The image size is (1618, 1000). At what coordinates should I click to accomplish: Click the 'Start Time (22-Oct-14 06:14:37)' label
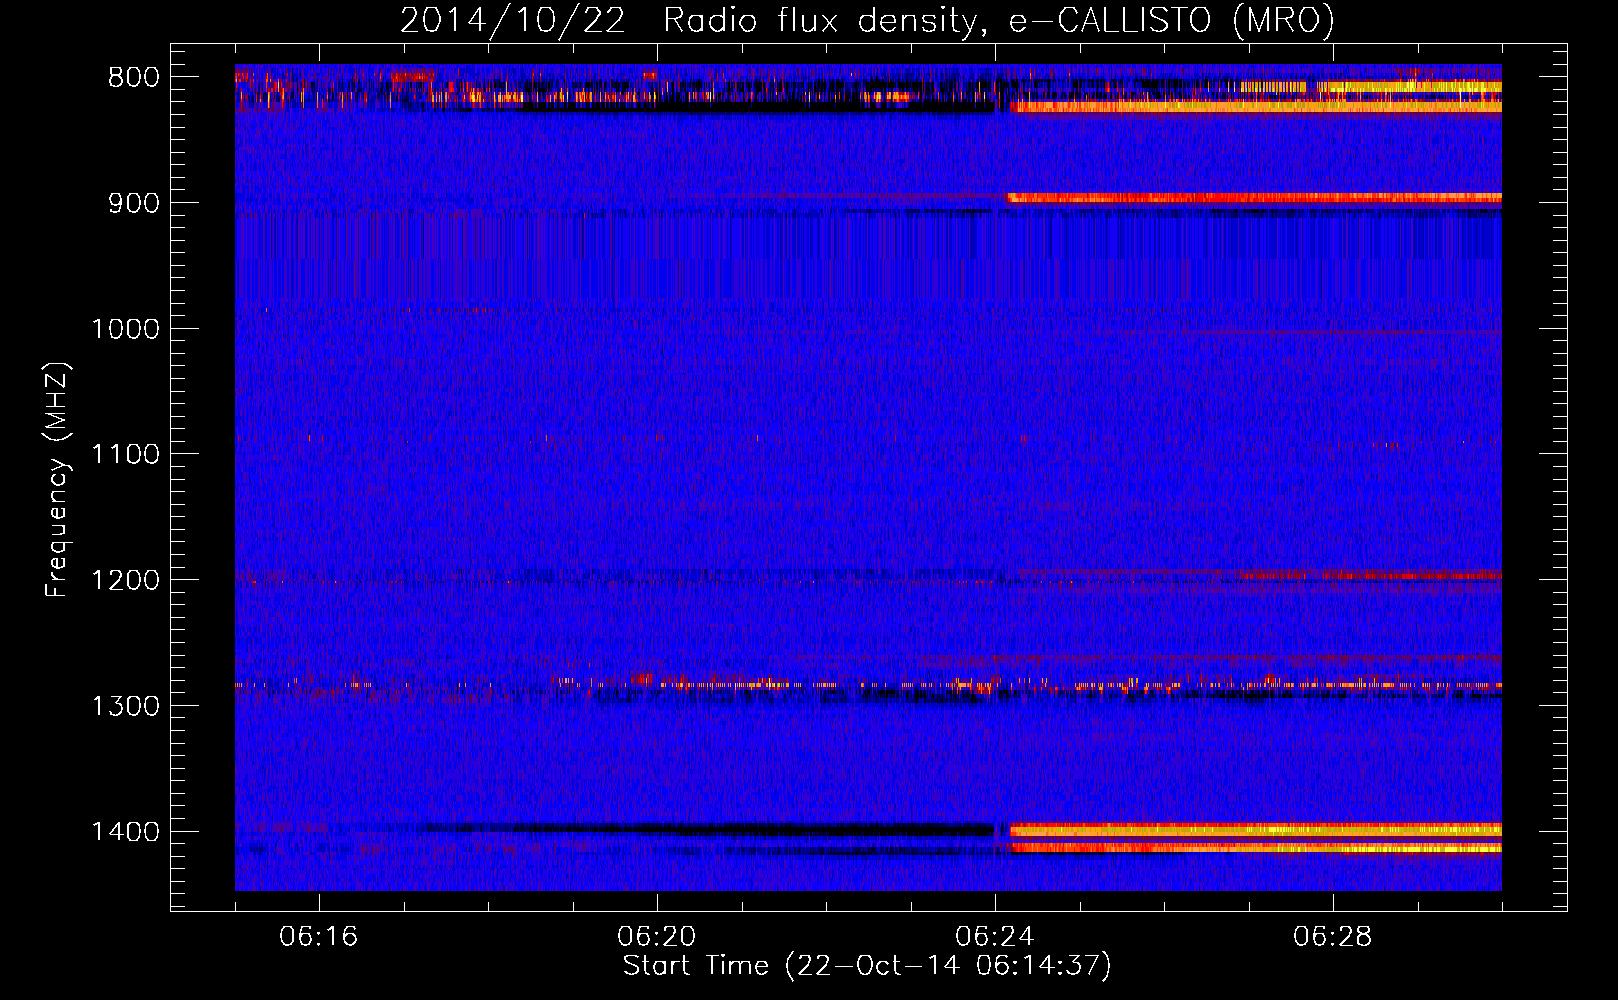[867, 966]
